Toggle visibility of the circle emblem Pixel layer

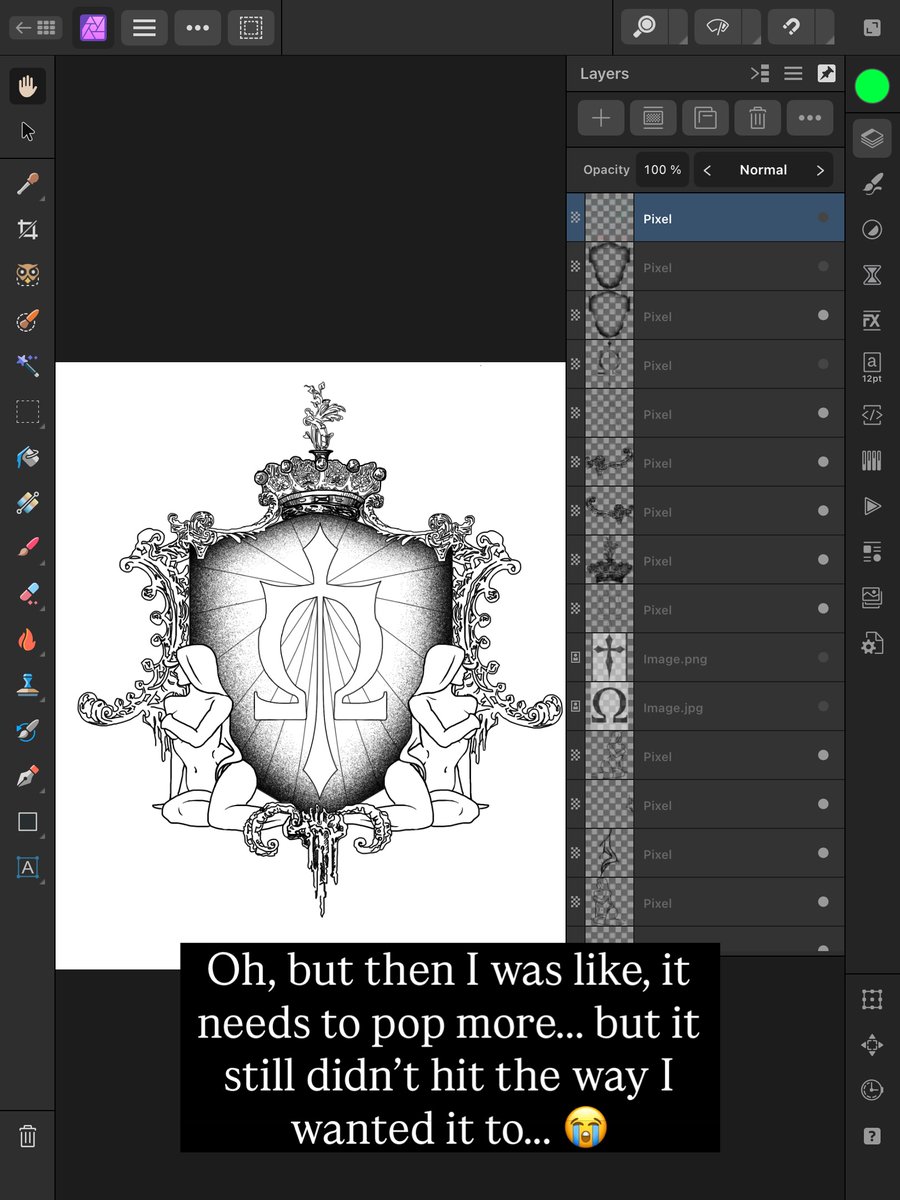coord(823,364)
